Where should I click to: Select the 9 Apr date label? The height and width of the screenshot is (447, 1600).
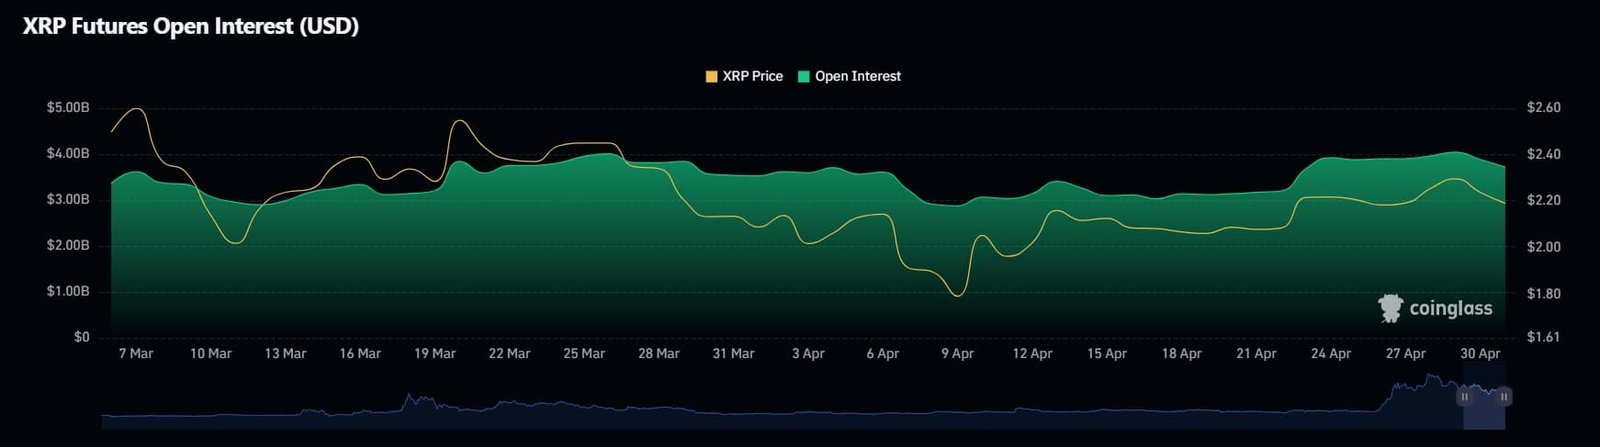coord(957,354)
